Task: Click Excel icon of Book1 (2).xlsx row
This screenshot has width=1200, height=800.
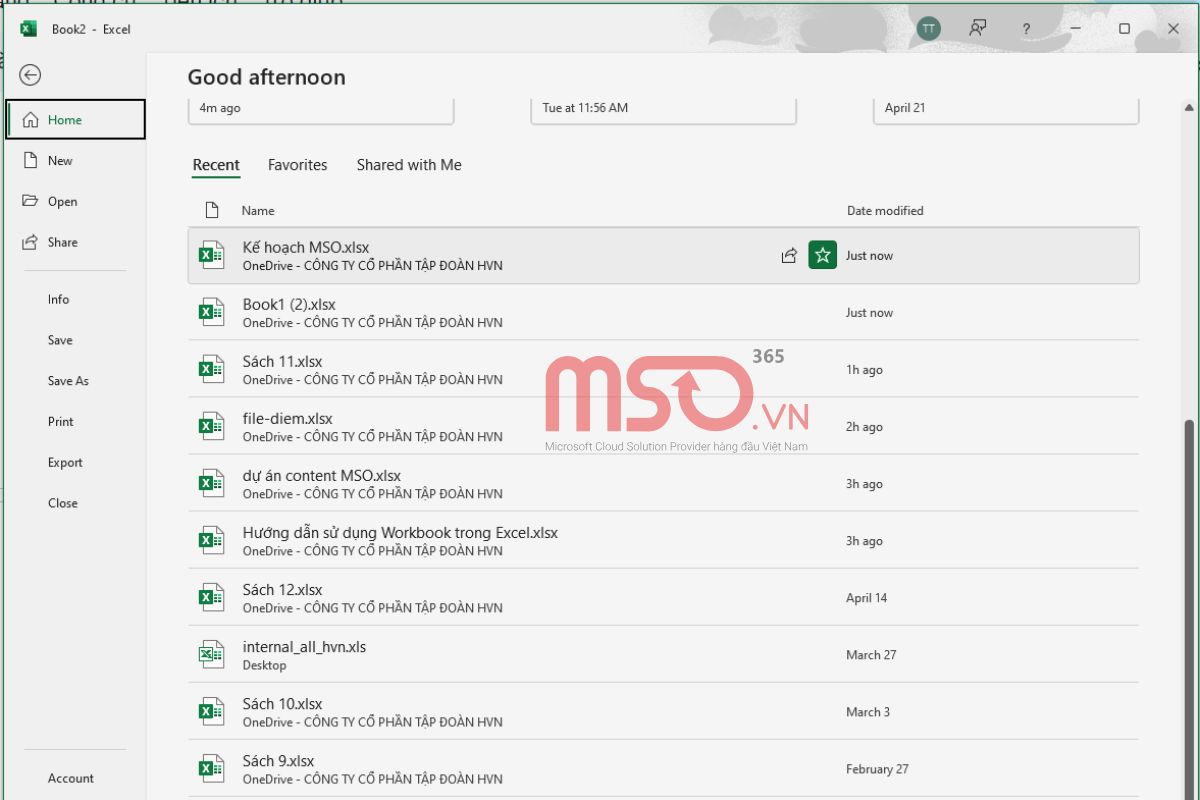Action: tap(210, 312)
